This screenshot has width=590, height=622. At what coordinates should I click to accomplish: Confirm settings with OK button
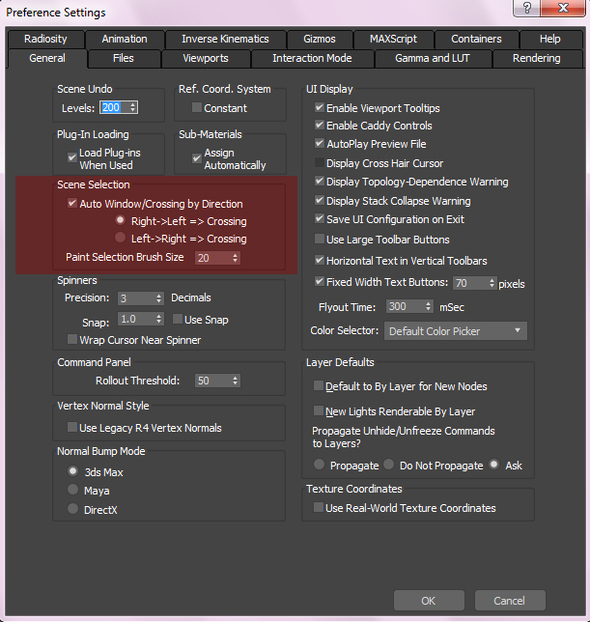(429, 601)
